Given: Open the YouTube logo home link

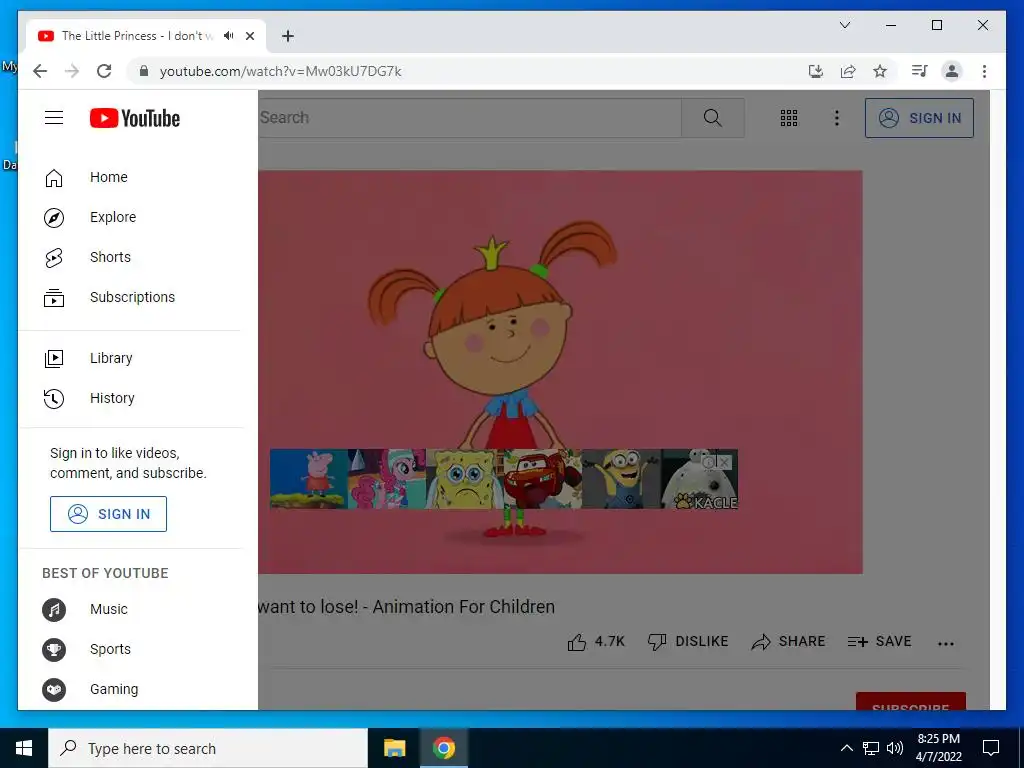Looking at the screenshot, I should coord(135,118).
